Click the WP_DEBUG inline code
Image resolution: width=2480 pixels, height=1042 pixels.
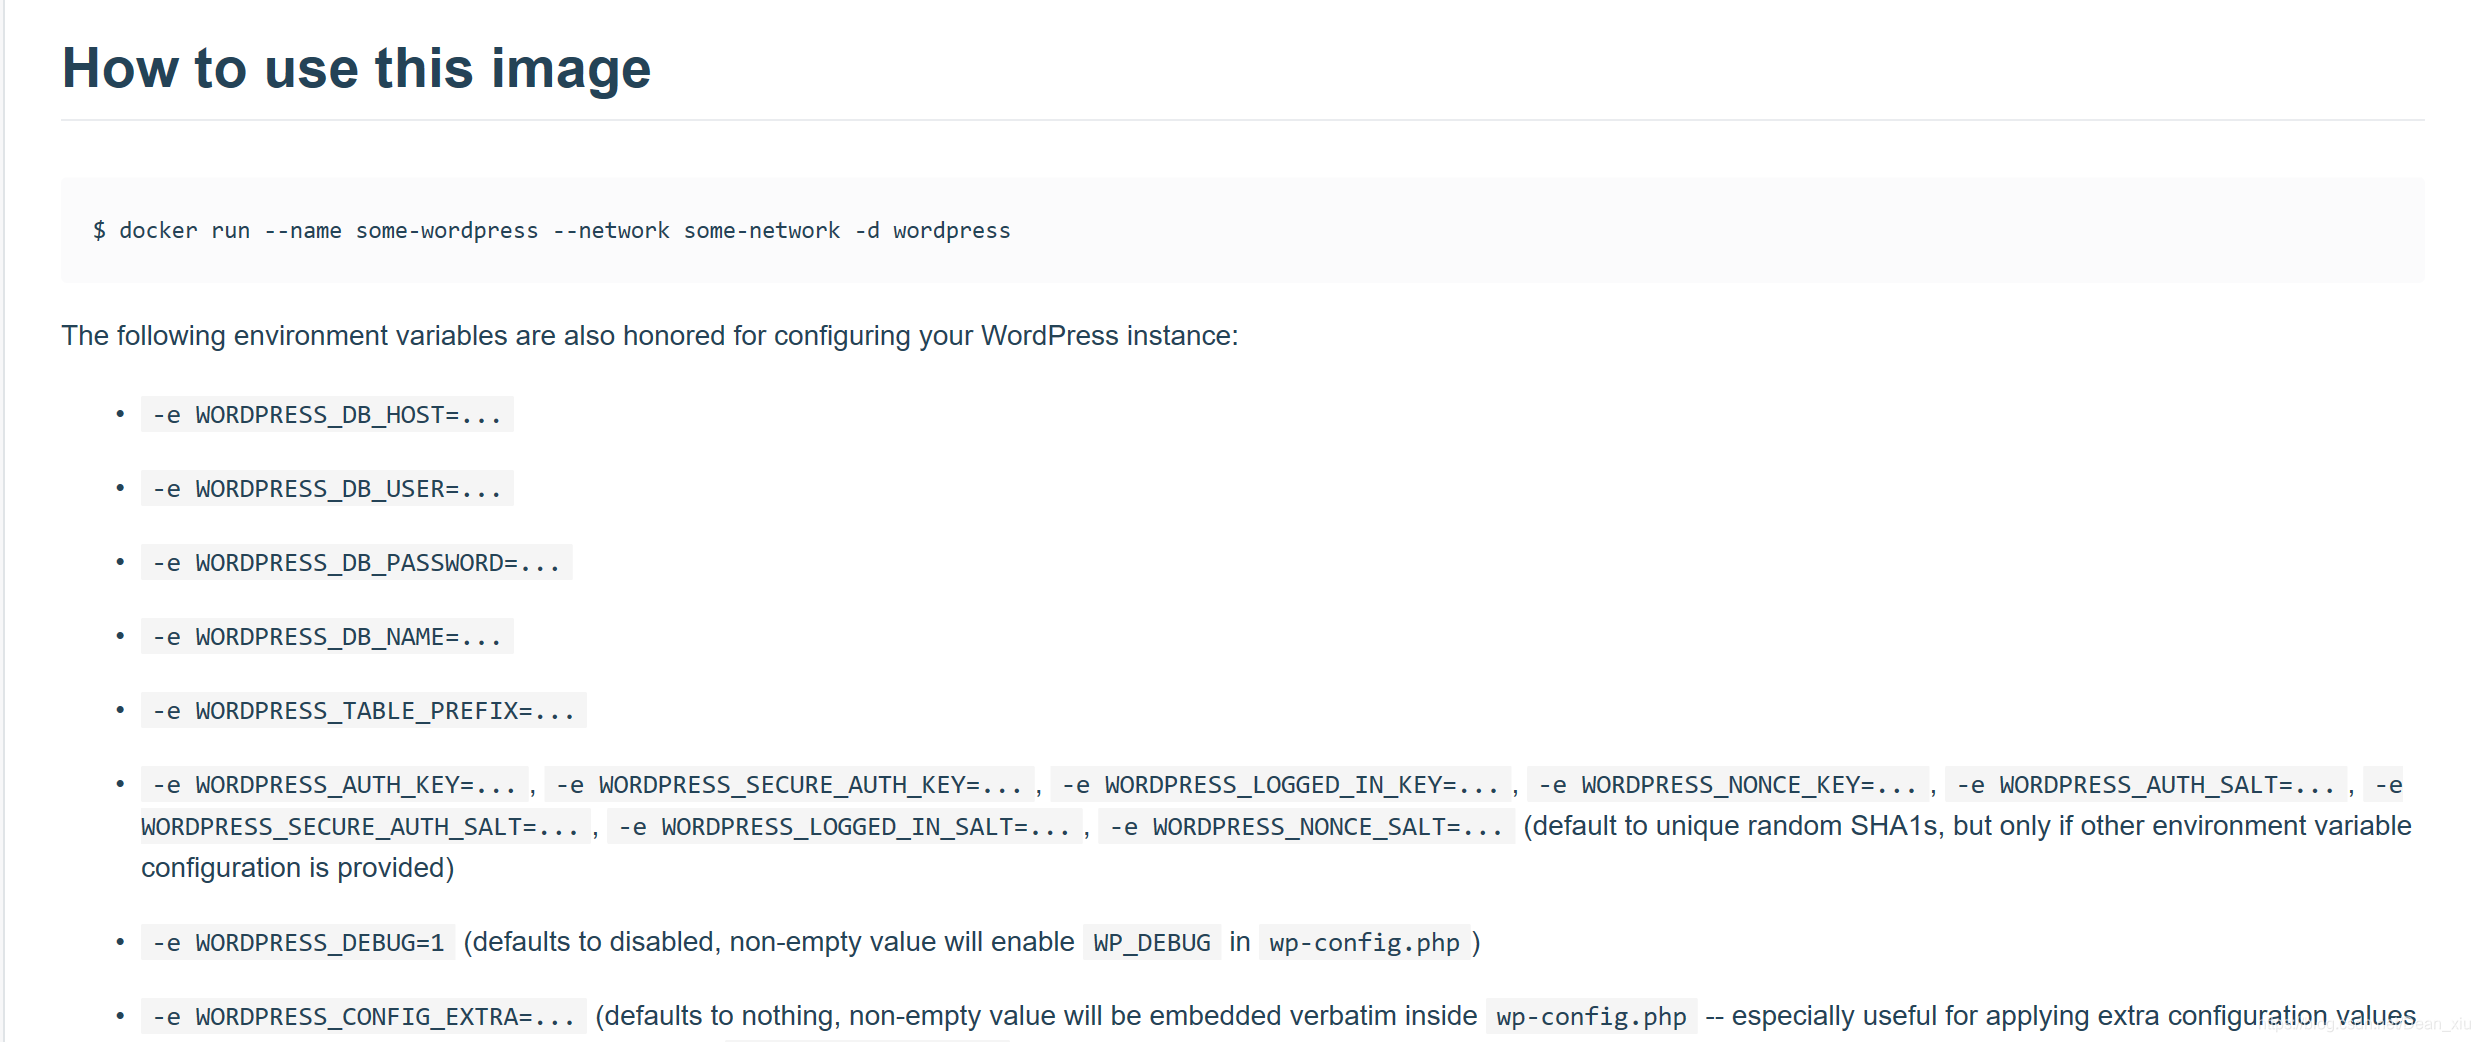pyautogui.click(x=1152, y=942)
